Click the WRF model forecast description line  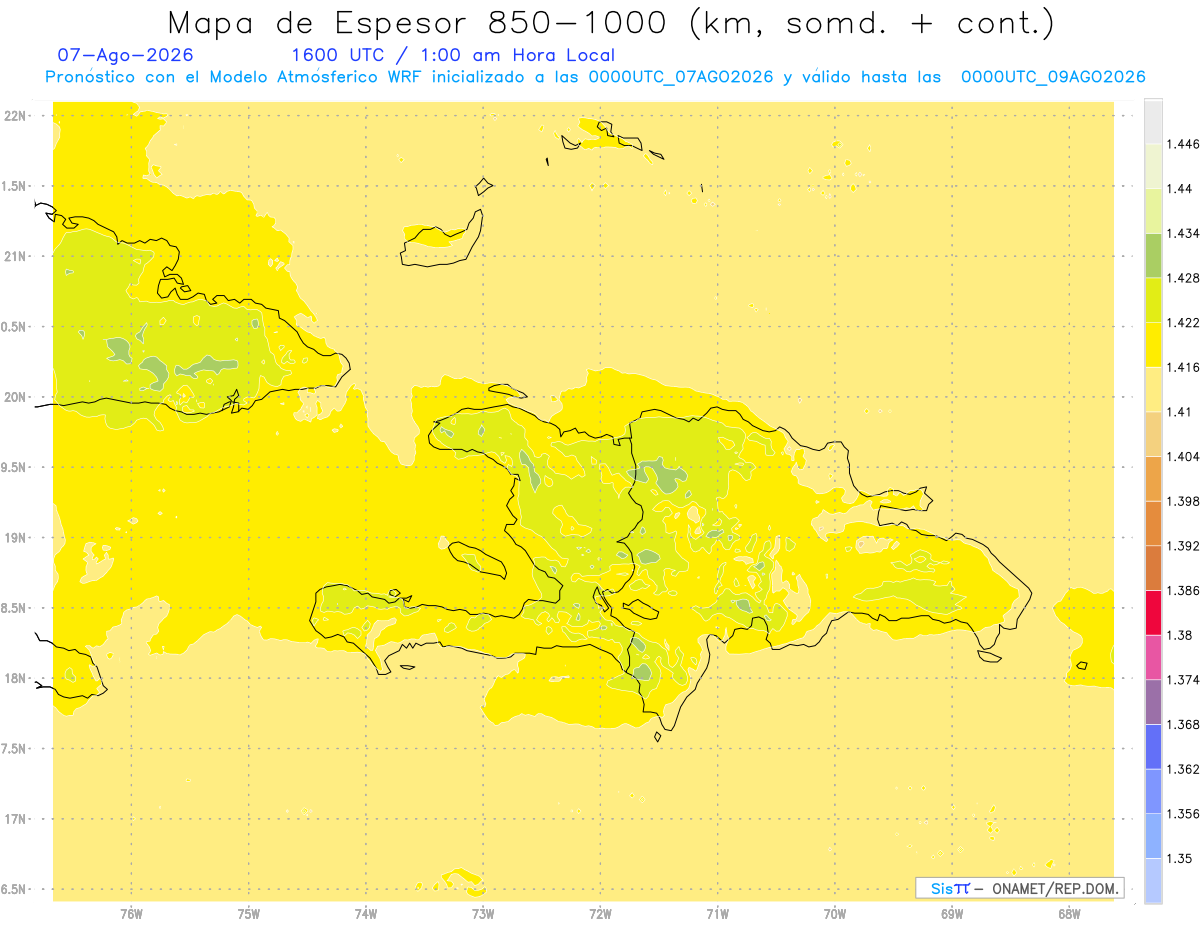point(595,77)
